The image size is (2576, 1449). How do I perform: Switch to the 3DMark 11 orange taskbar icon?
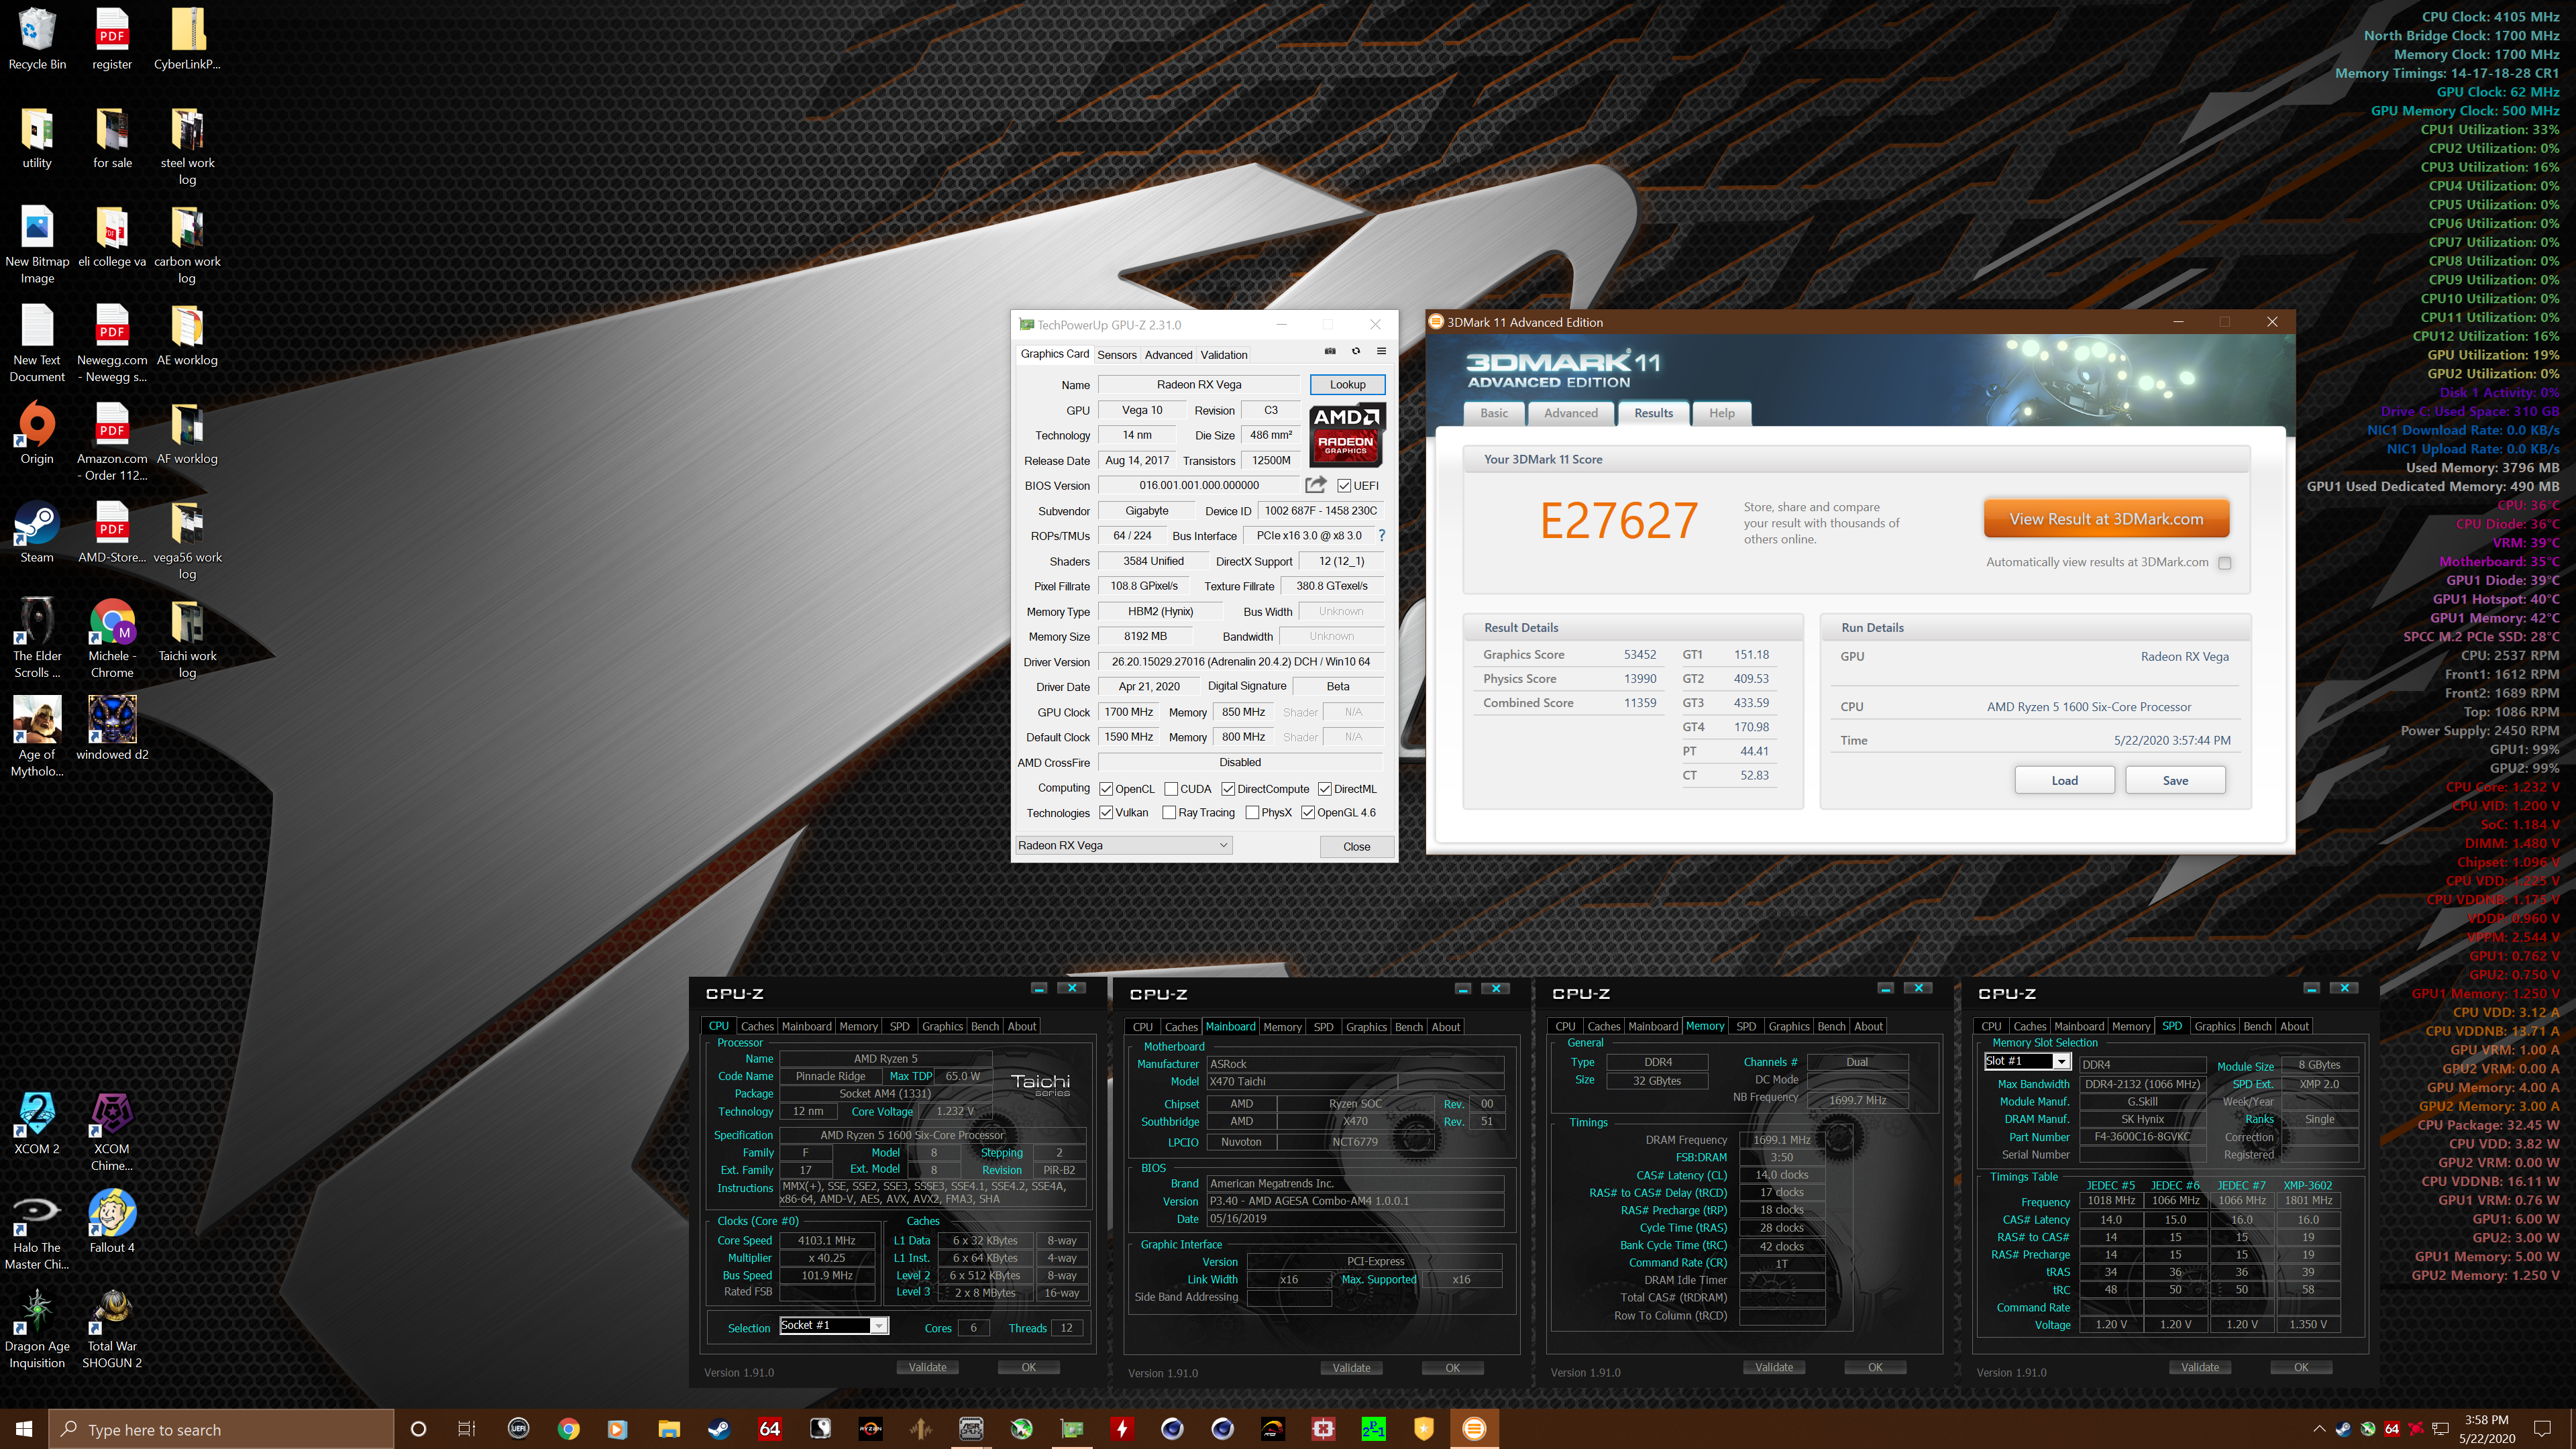tap(1474, 1429)
